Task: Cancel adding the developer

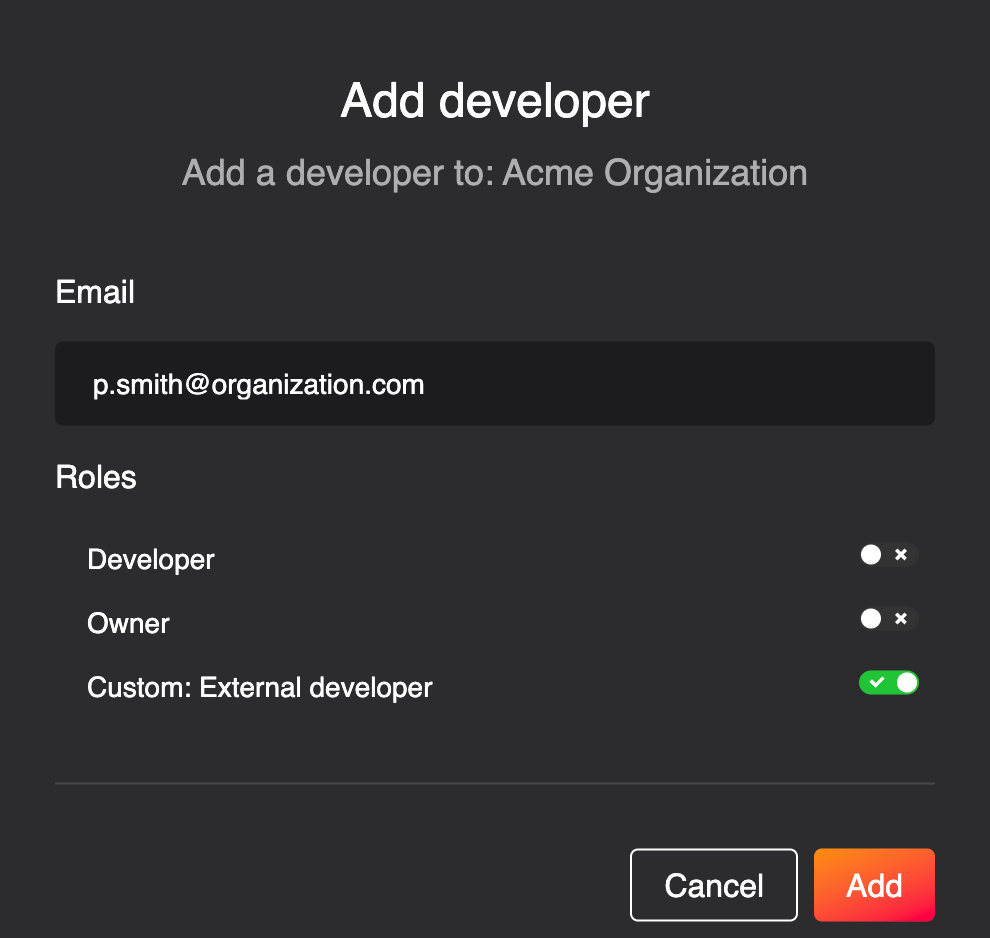Action: 713,885
